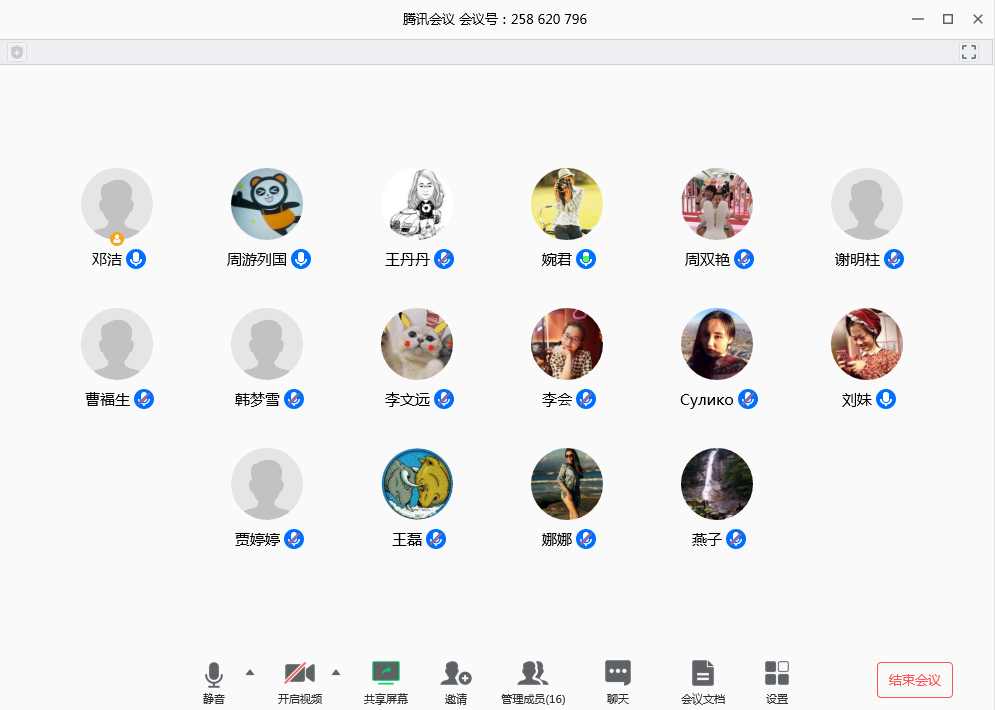This screenshot has width=995, height=710.
Task: Open the Settings (设置) icon
Action: pyautogui.click(x=777, y=673)
